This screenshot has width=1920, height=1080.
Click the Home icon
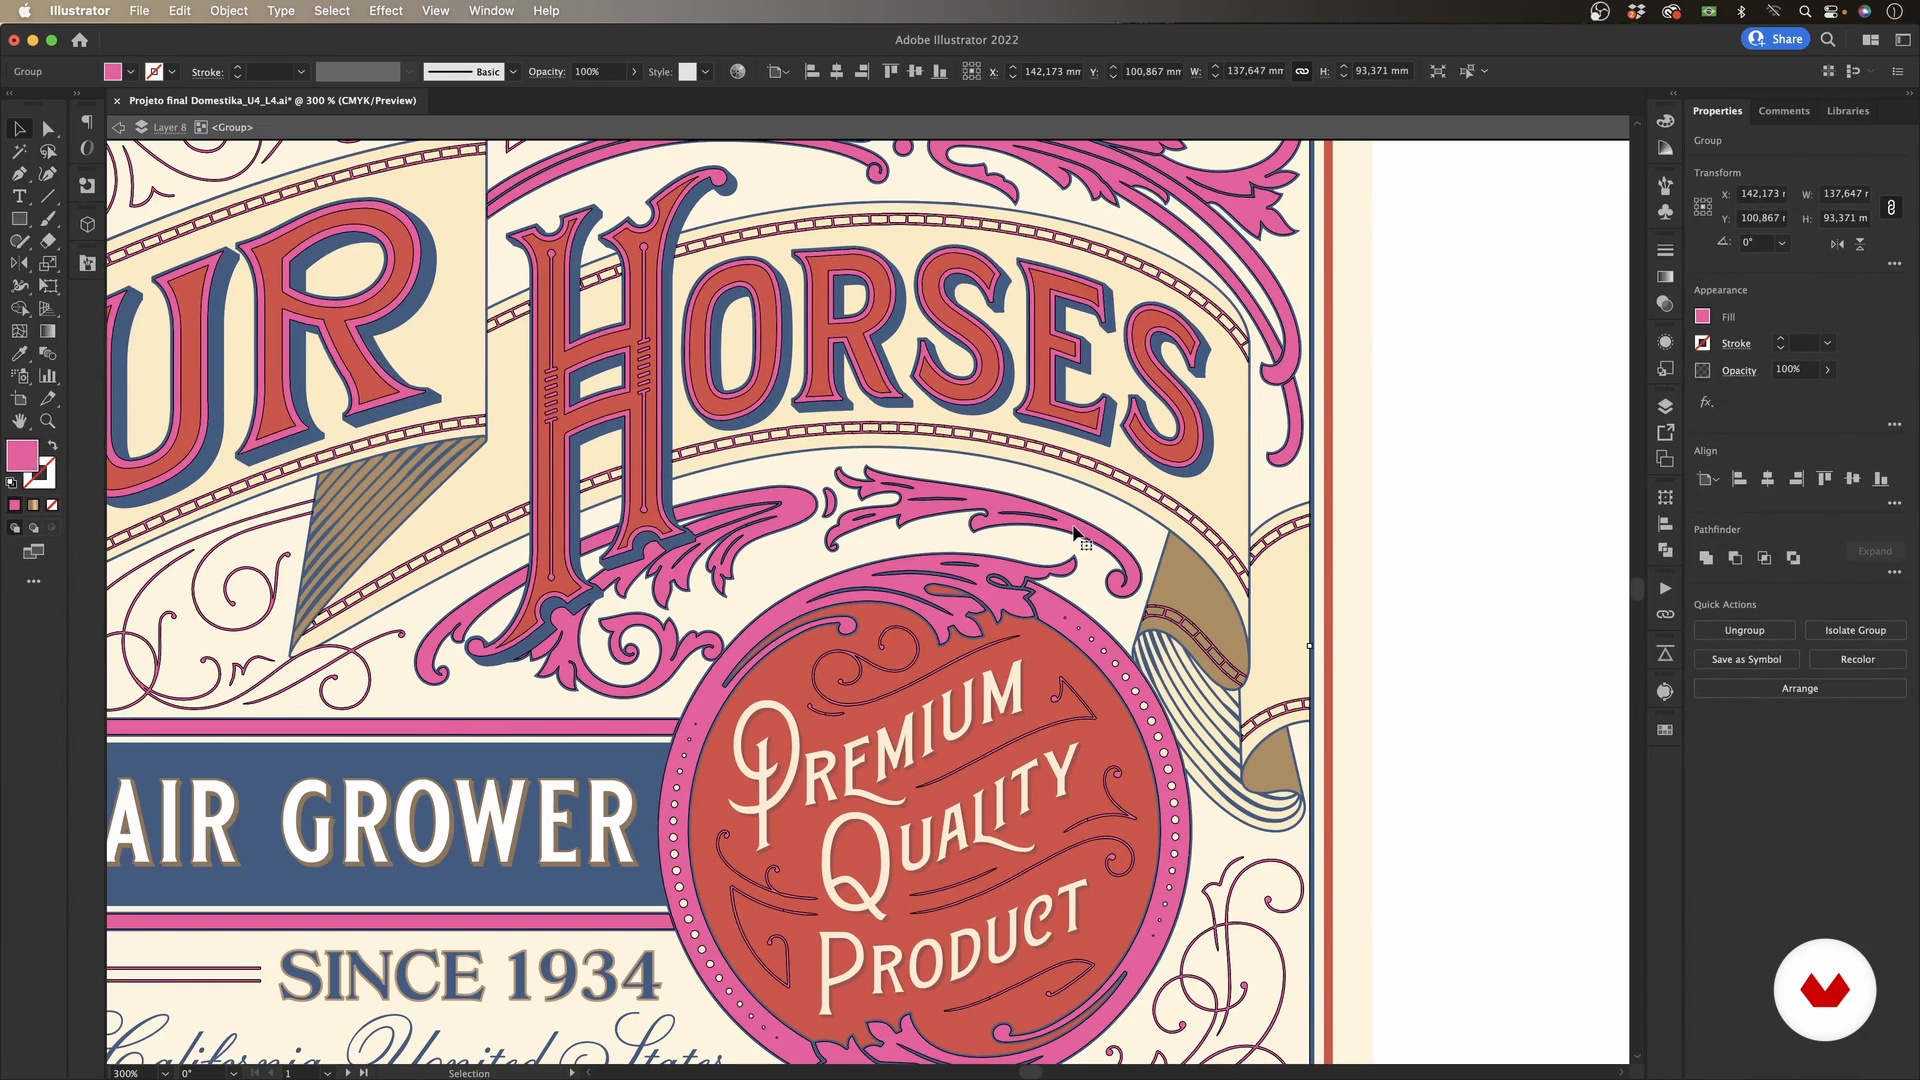coord(80,40)
